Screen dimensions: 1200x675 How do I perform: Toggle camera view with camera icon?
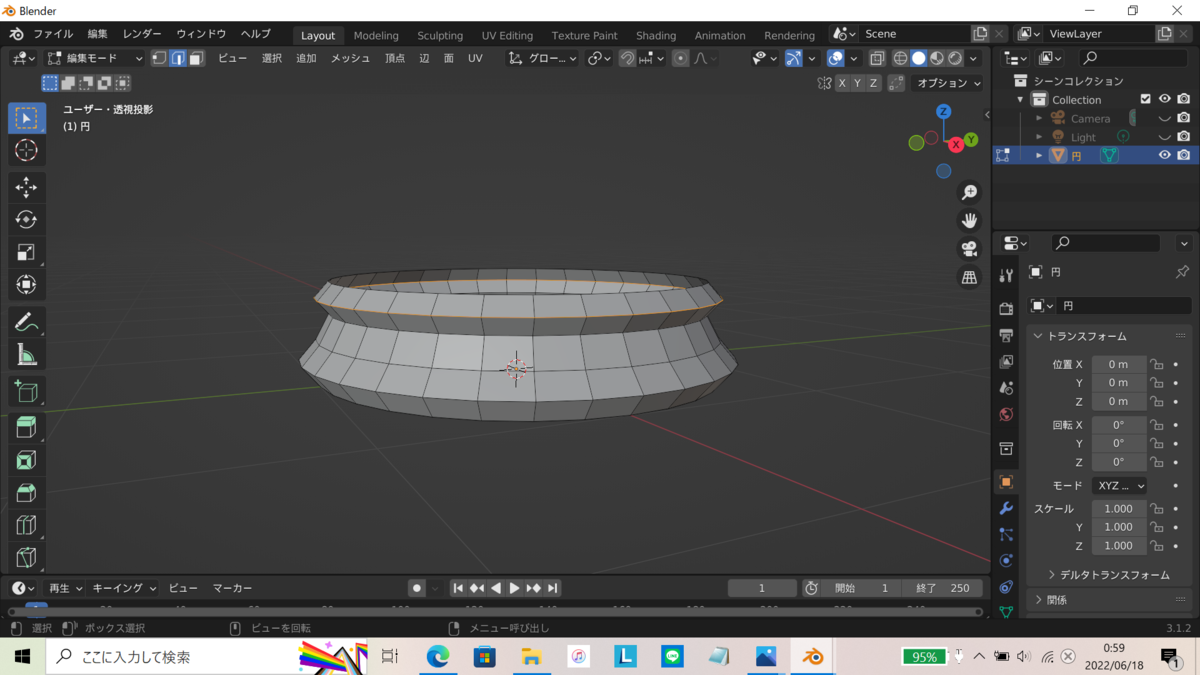click(969, 249)
